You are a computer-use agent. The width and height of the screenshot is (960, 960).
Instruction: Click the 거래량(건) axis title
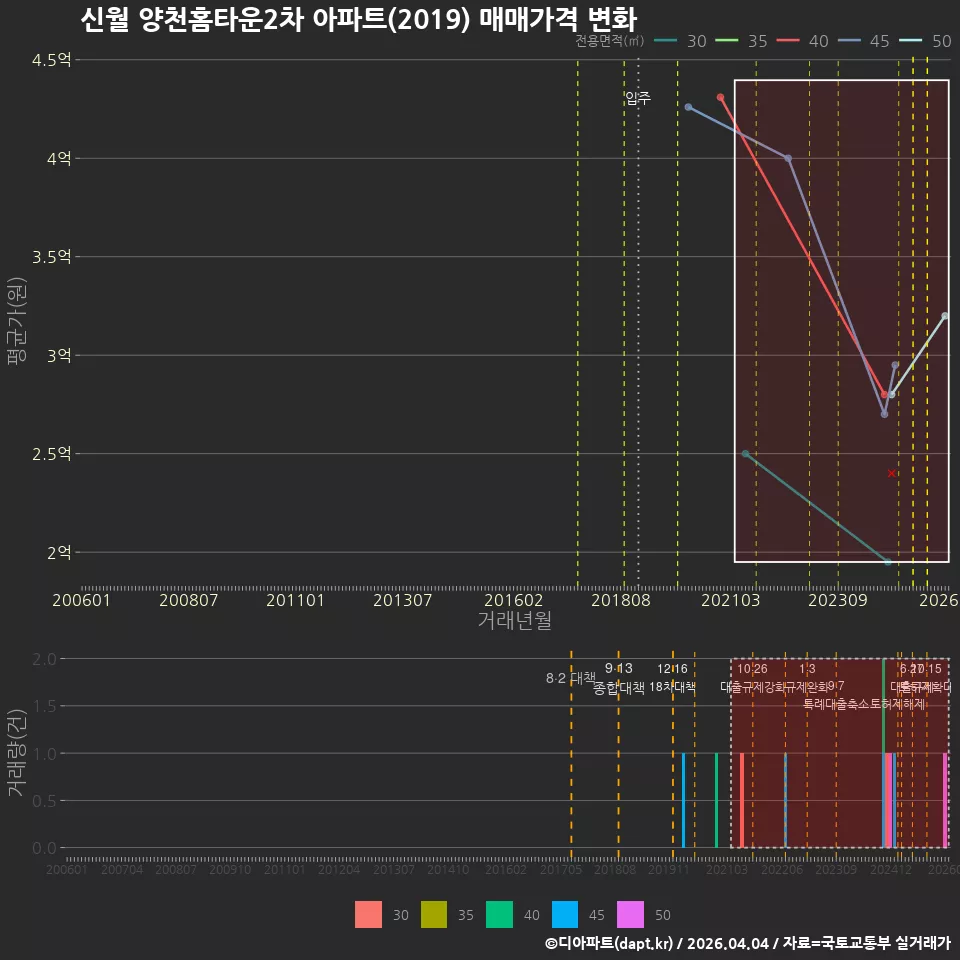17,753
